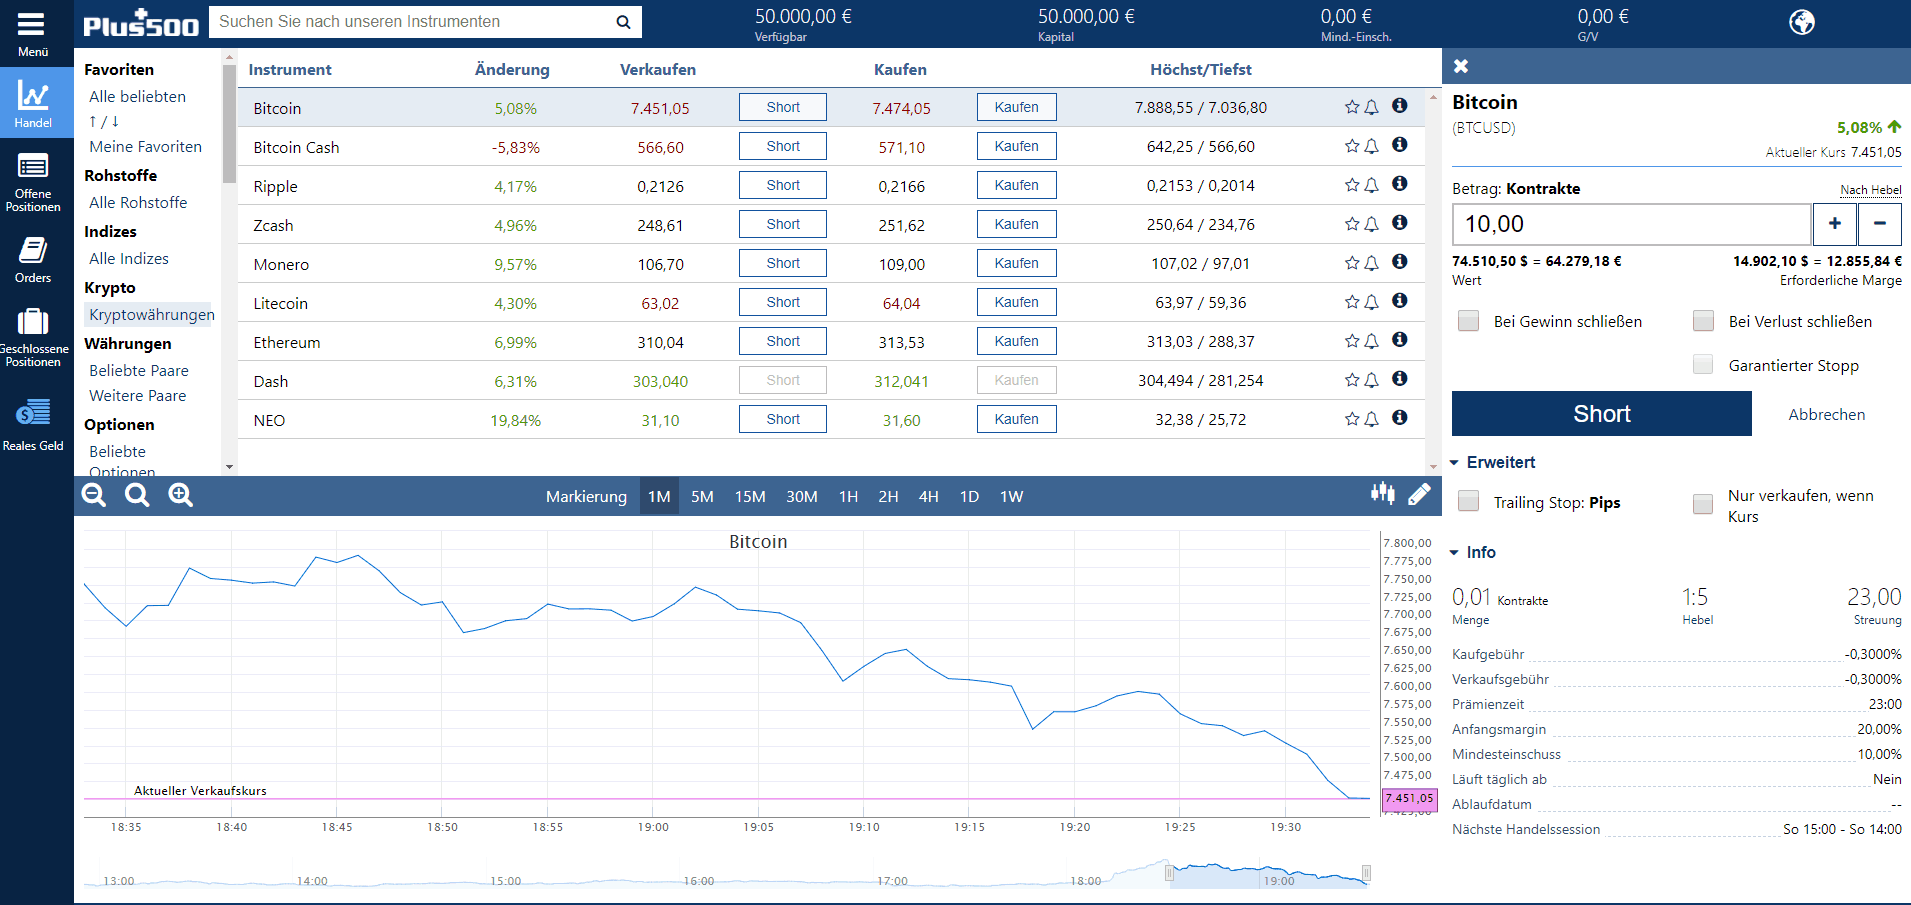Select 1D chart interval
The image size is (1911, 905).
(969, 496)
